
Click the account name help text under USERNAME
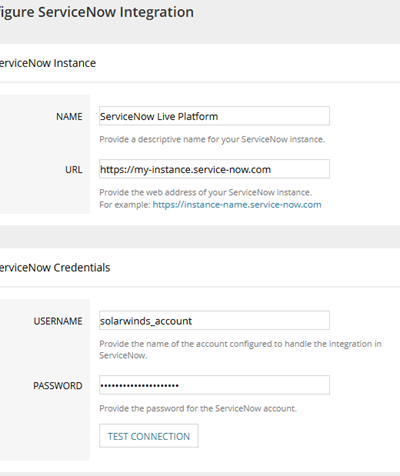click(240, 349)
